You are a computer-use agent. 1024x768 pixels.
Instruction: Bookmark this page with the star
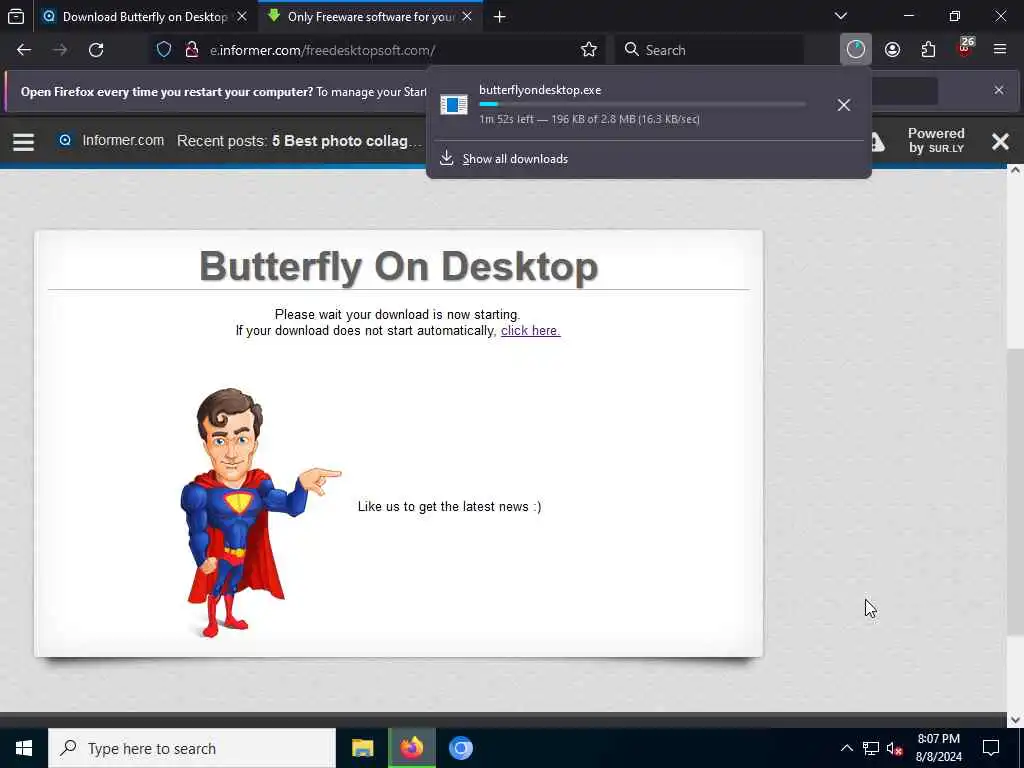pos(588,50)
